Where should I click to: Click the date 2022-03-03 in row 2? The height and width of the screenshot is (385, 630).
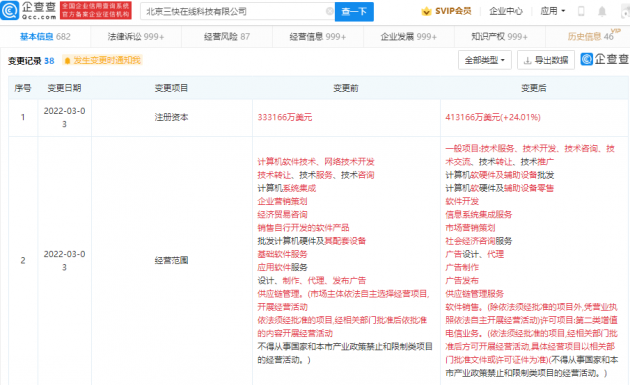[64, 260]
